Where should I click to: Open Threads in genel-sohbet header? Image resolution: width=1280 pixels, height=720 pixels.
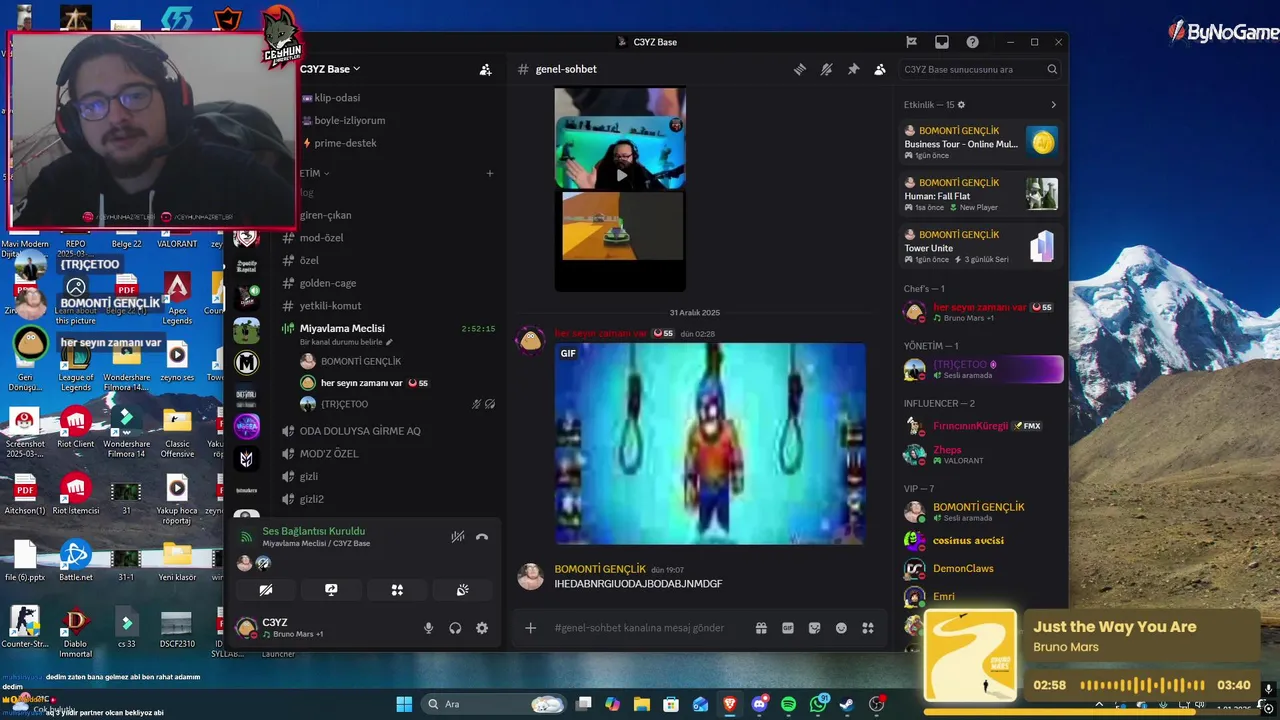800,69
